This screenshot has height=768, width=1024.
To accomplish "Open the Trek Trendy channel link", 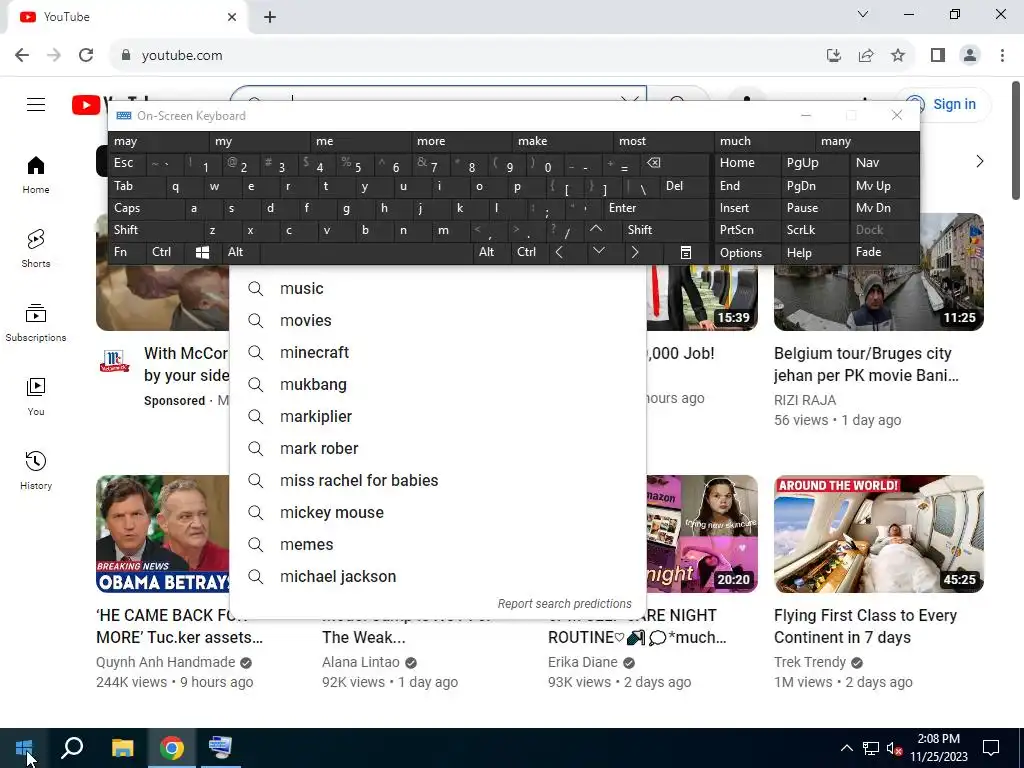I will [810, 662].
